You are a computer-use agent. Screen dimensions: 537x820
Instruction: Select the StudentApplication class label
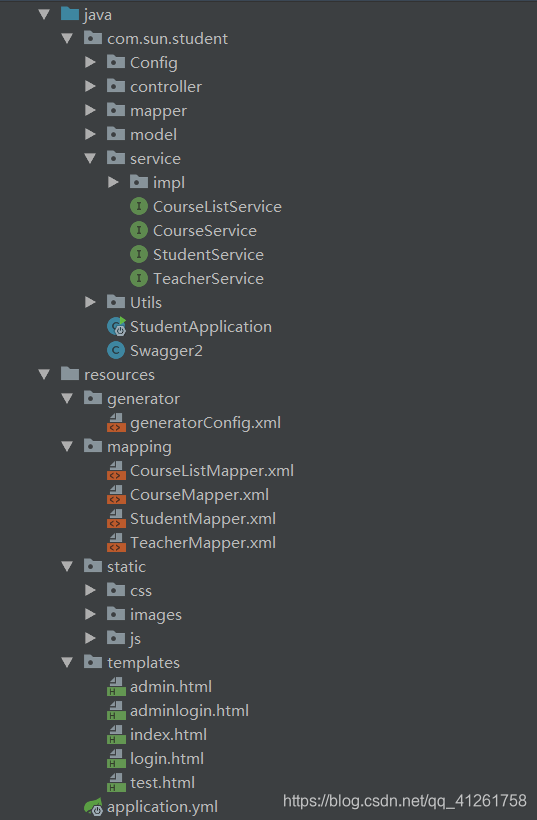point(201,327)
